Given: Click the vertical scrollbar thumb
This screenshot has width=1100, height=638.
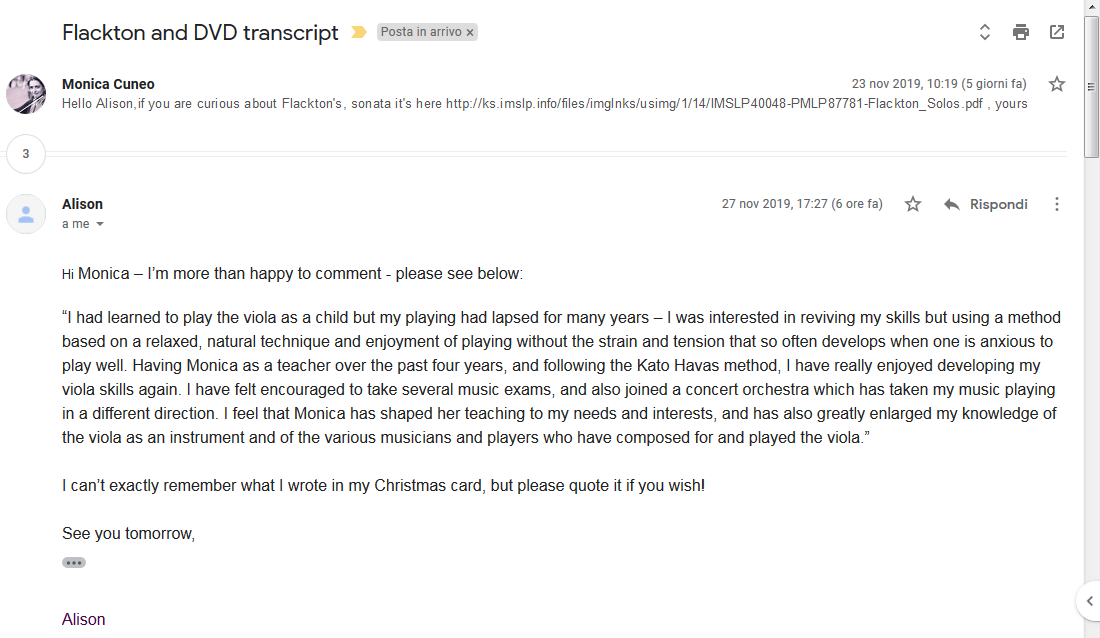Looking at the screenshot, I should (1092, 87).
